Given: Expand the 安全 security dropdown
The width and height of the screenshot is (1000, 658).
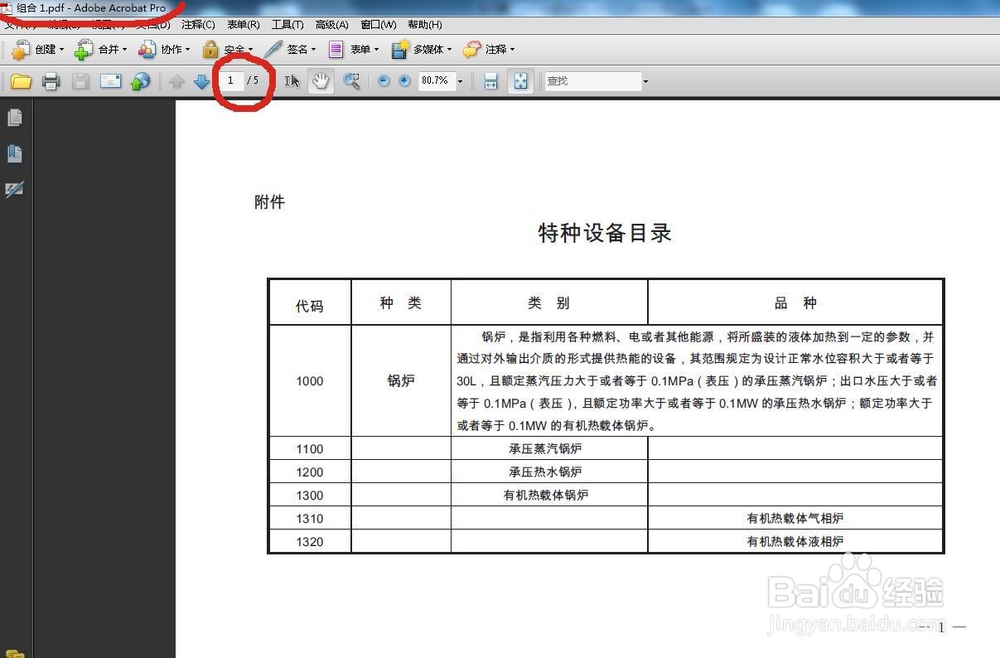Looking at the screenshot, I should tap(239, 48).
